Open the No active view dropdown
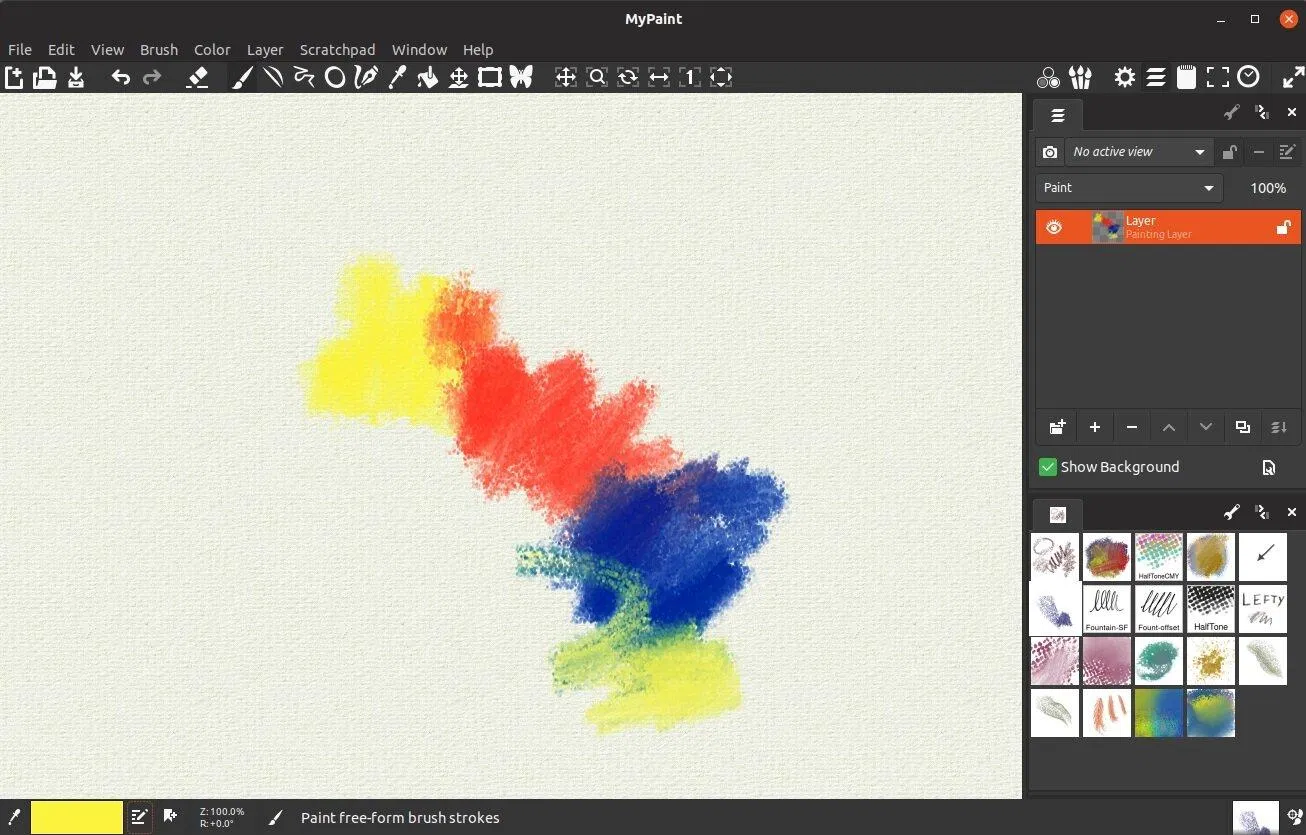The width and height of the screenshot is (1306, 835). click(x=1138, y=152)
